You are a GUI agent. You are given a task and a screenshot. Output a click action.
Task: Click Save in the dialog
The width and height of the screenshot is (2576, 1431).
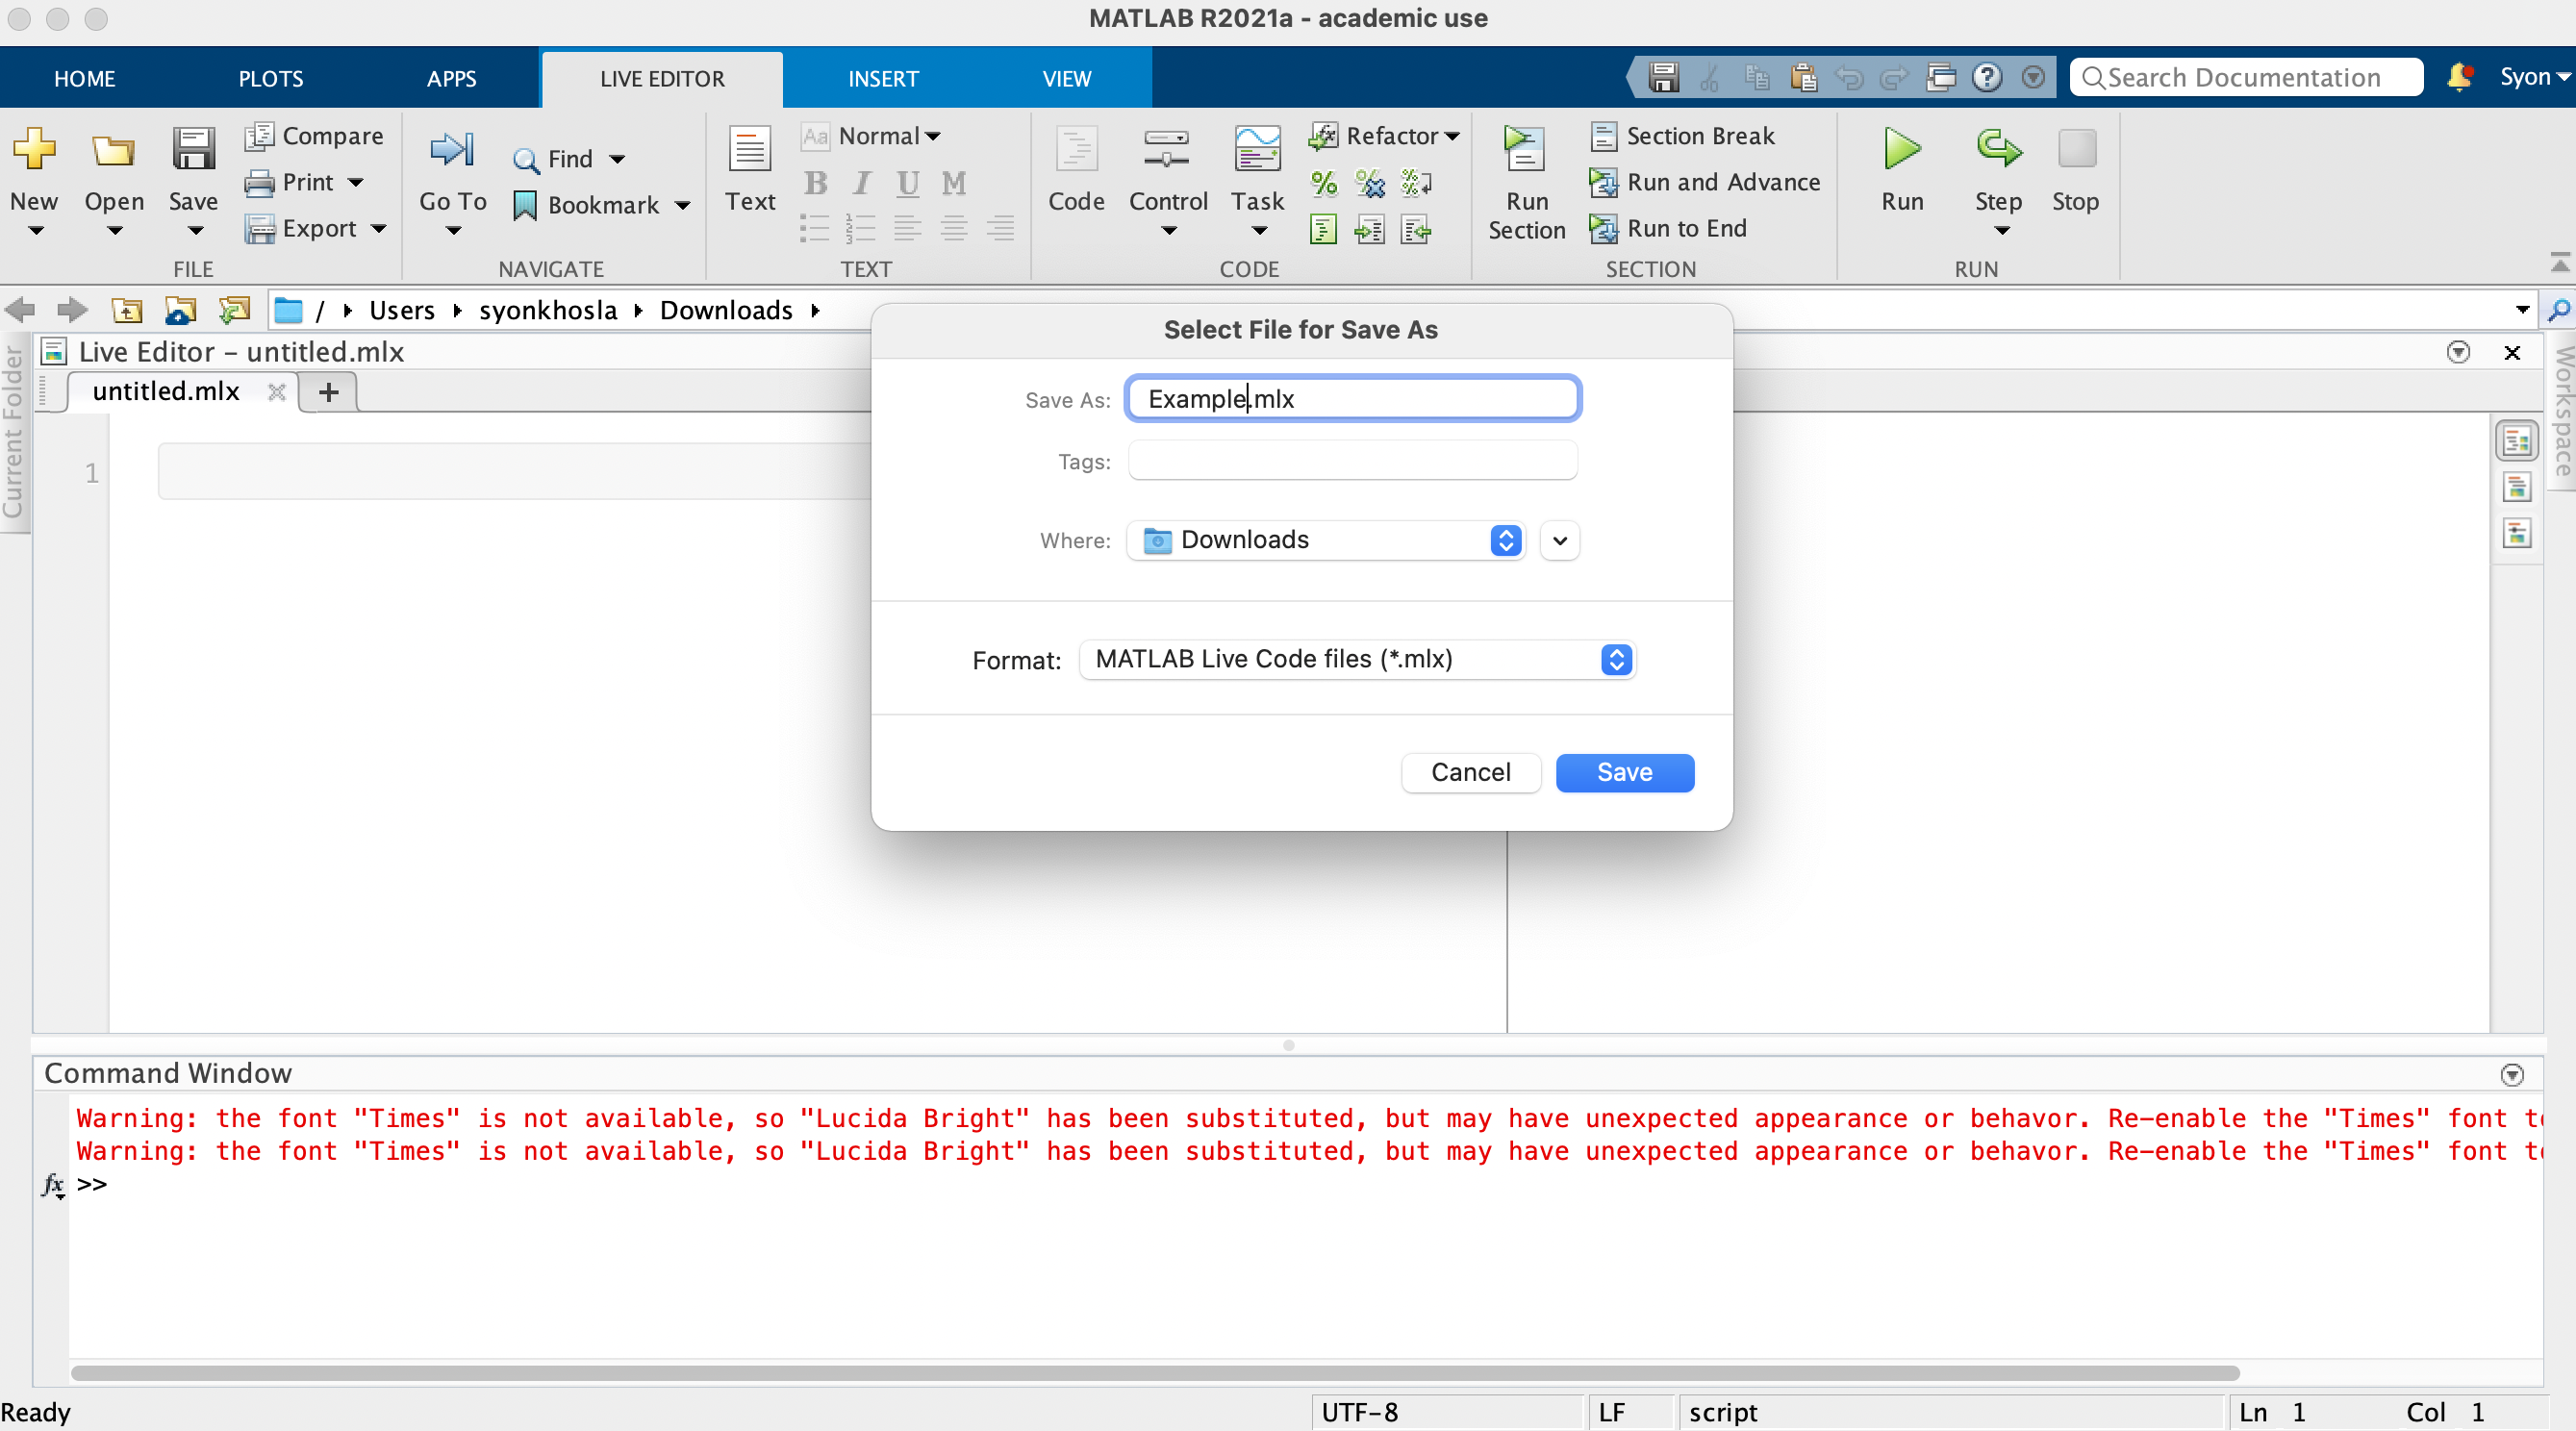point(1624,772)
